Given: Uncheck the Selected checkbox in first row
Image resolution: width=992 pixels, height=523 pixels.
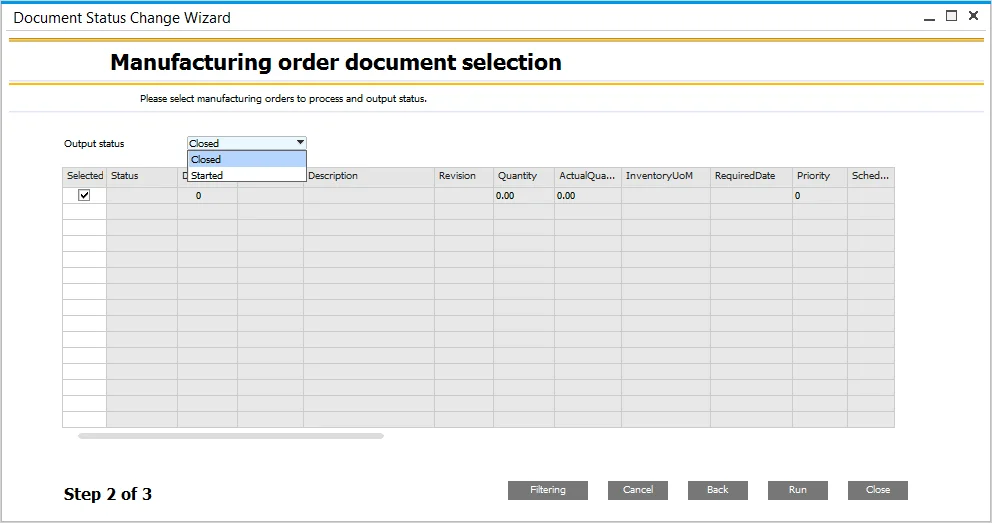Looking at the screenshot, I should click(x=84, y=196).
